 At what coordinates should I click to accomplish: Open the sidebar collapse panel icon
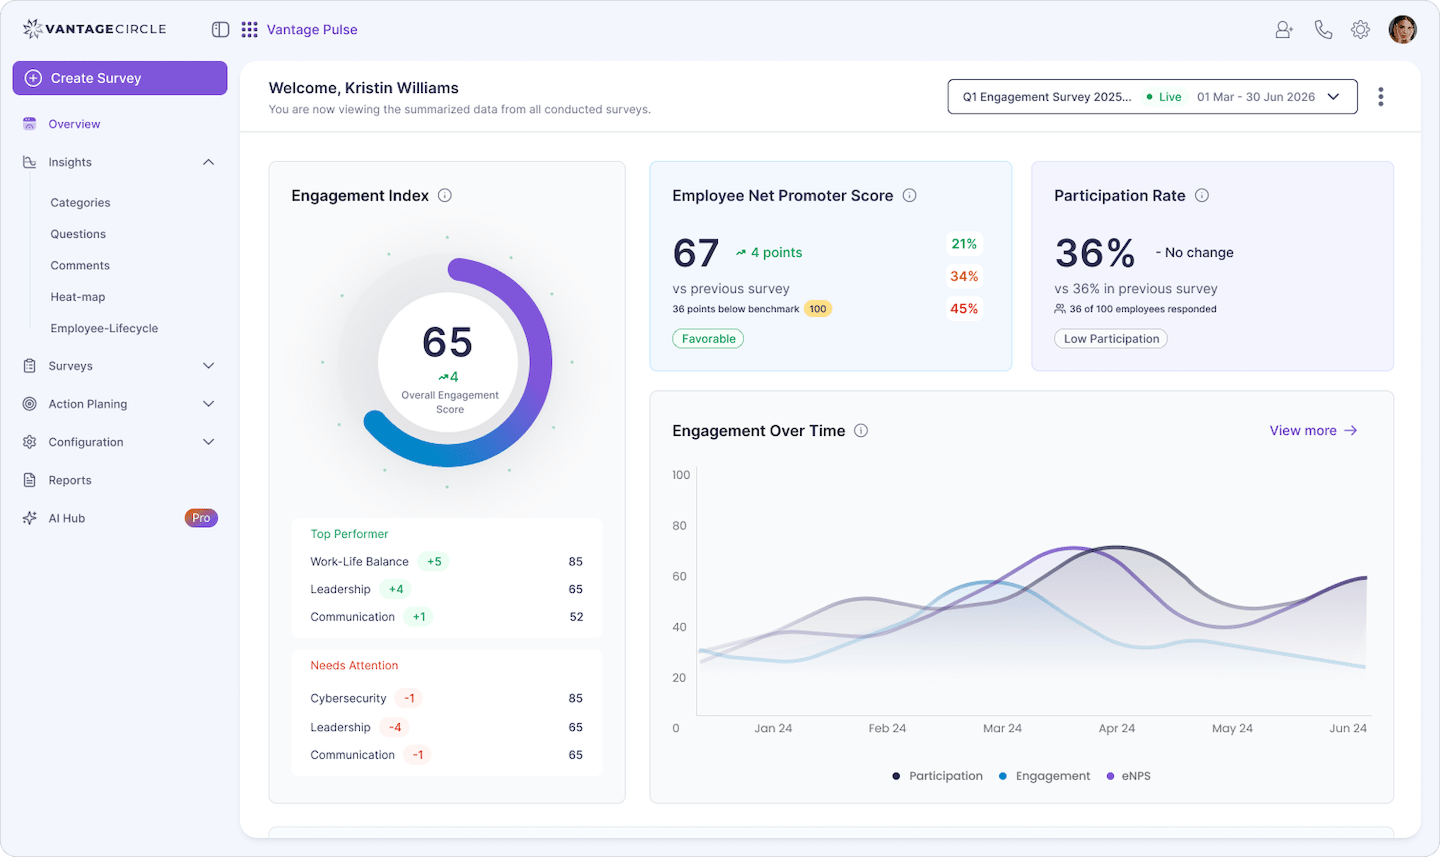[x=220, y=29]
